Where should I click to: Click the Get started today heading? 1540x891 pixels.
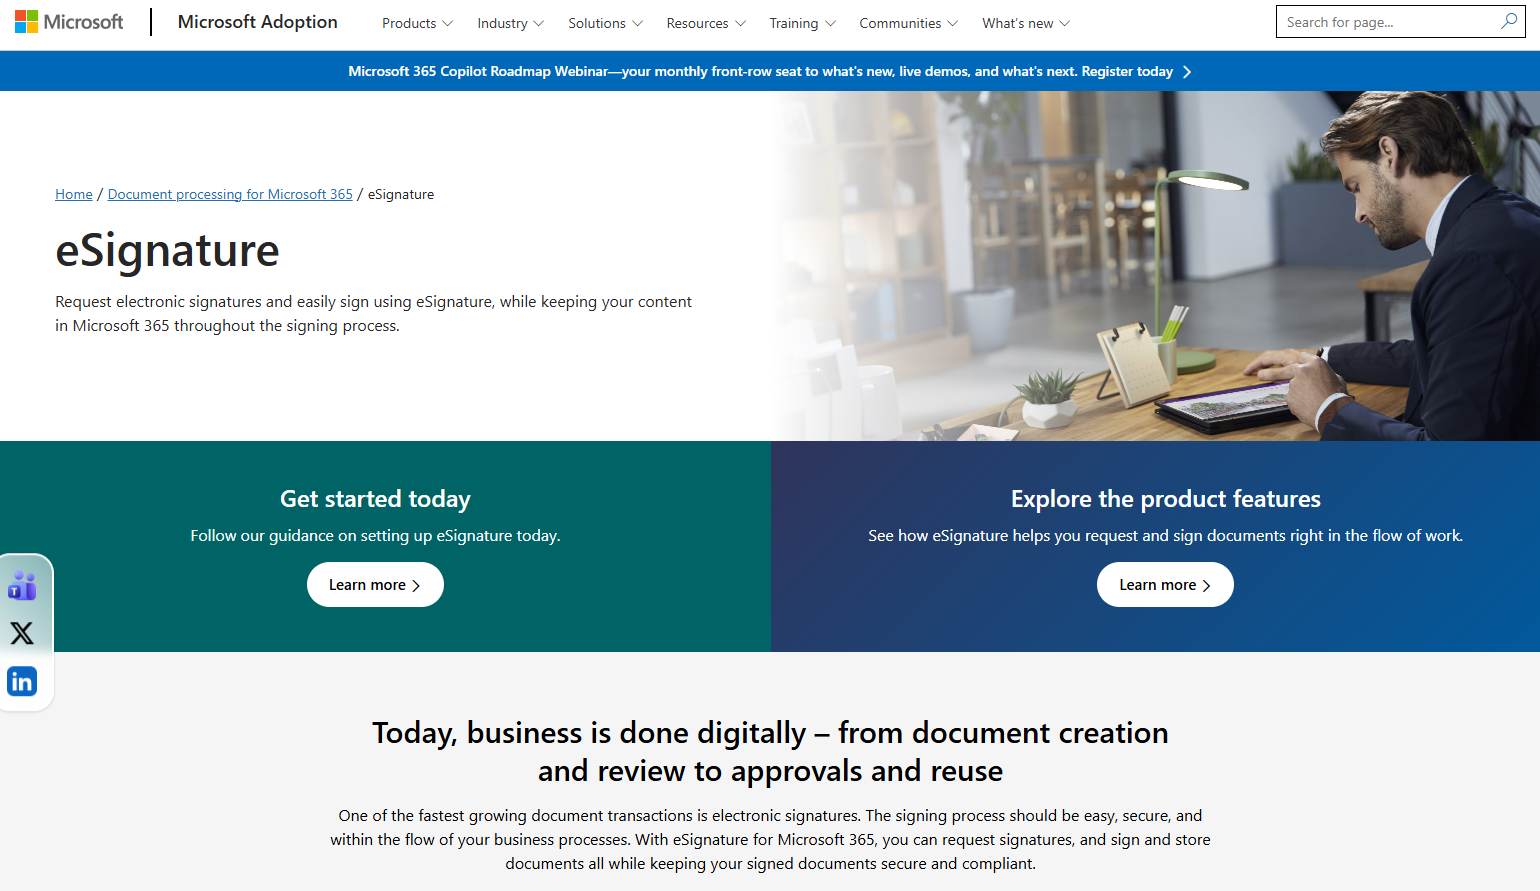point(375,499)
